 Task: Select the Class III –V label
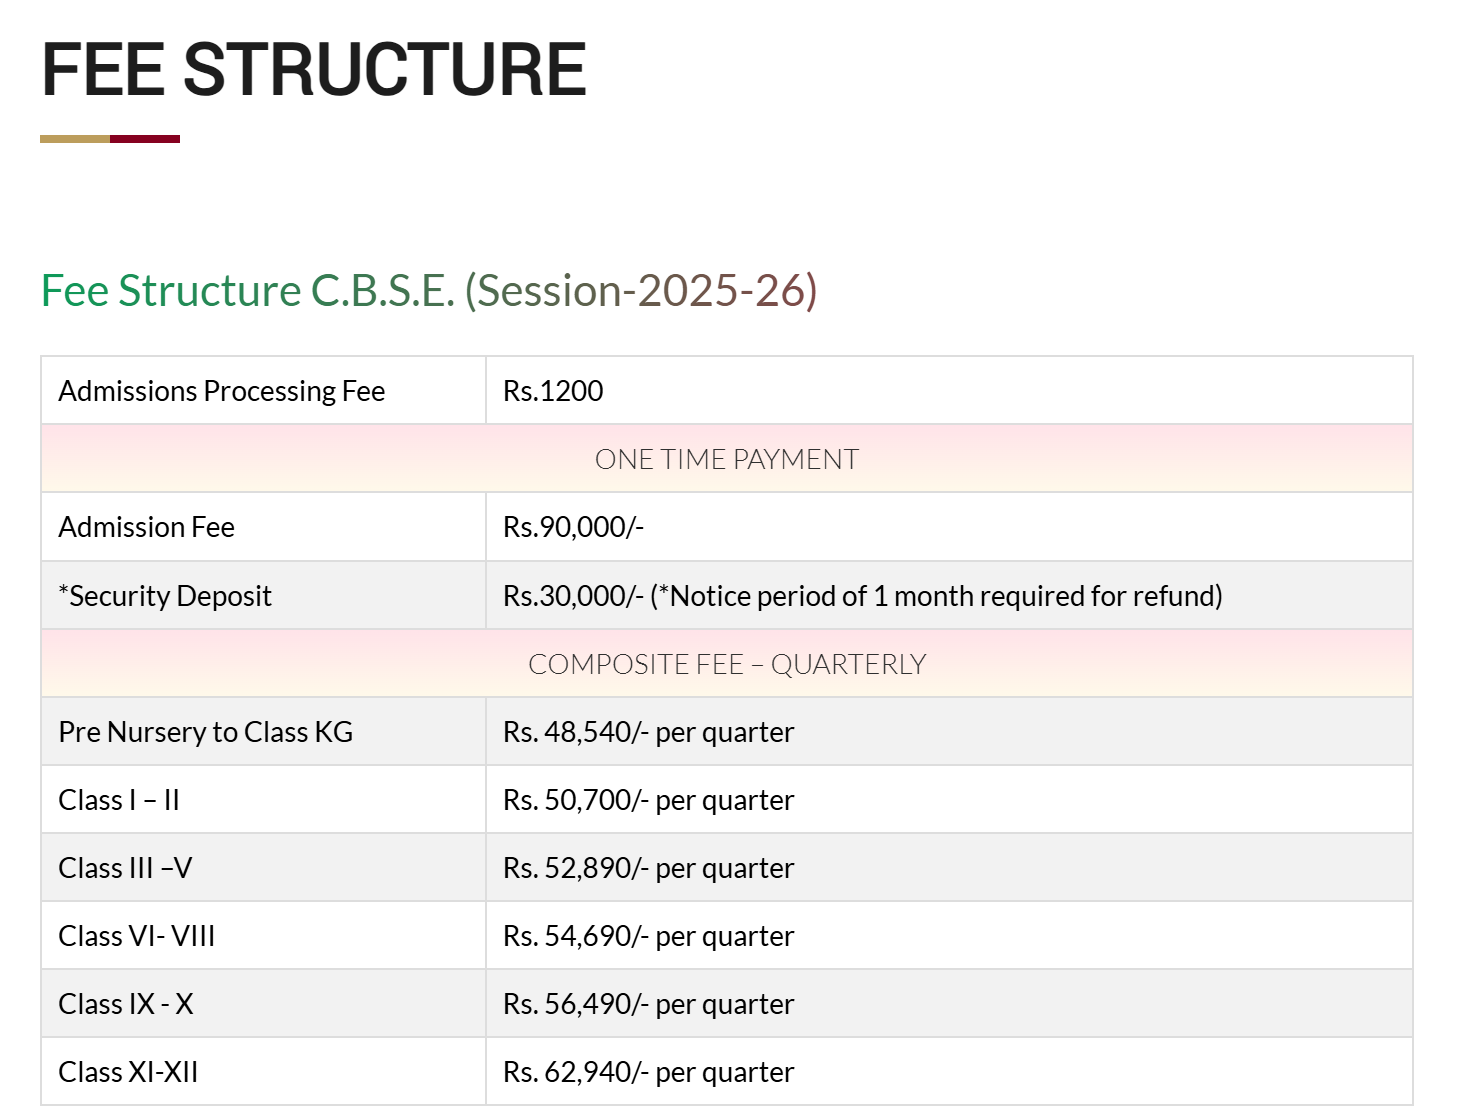click(125, 868)
